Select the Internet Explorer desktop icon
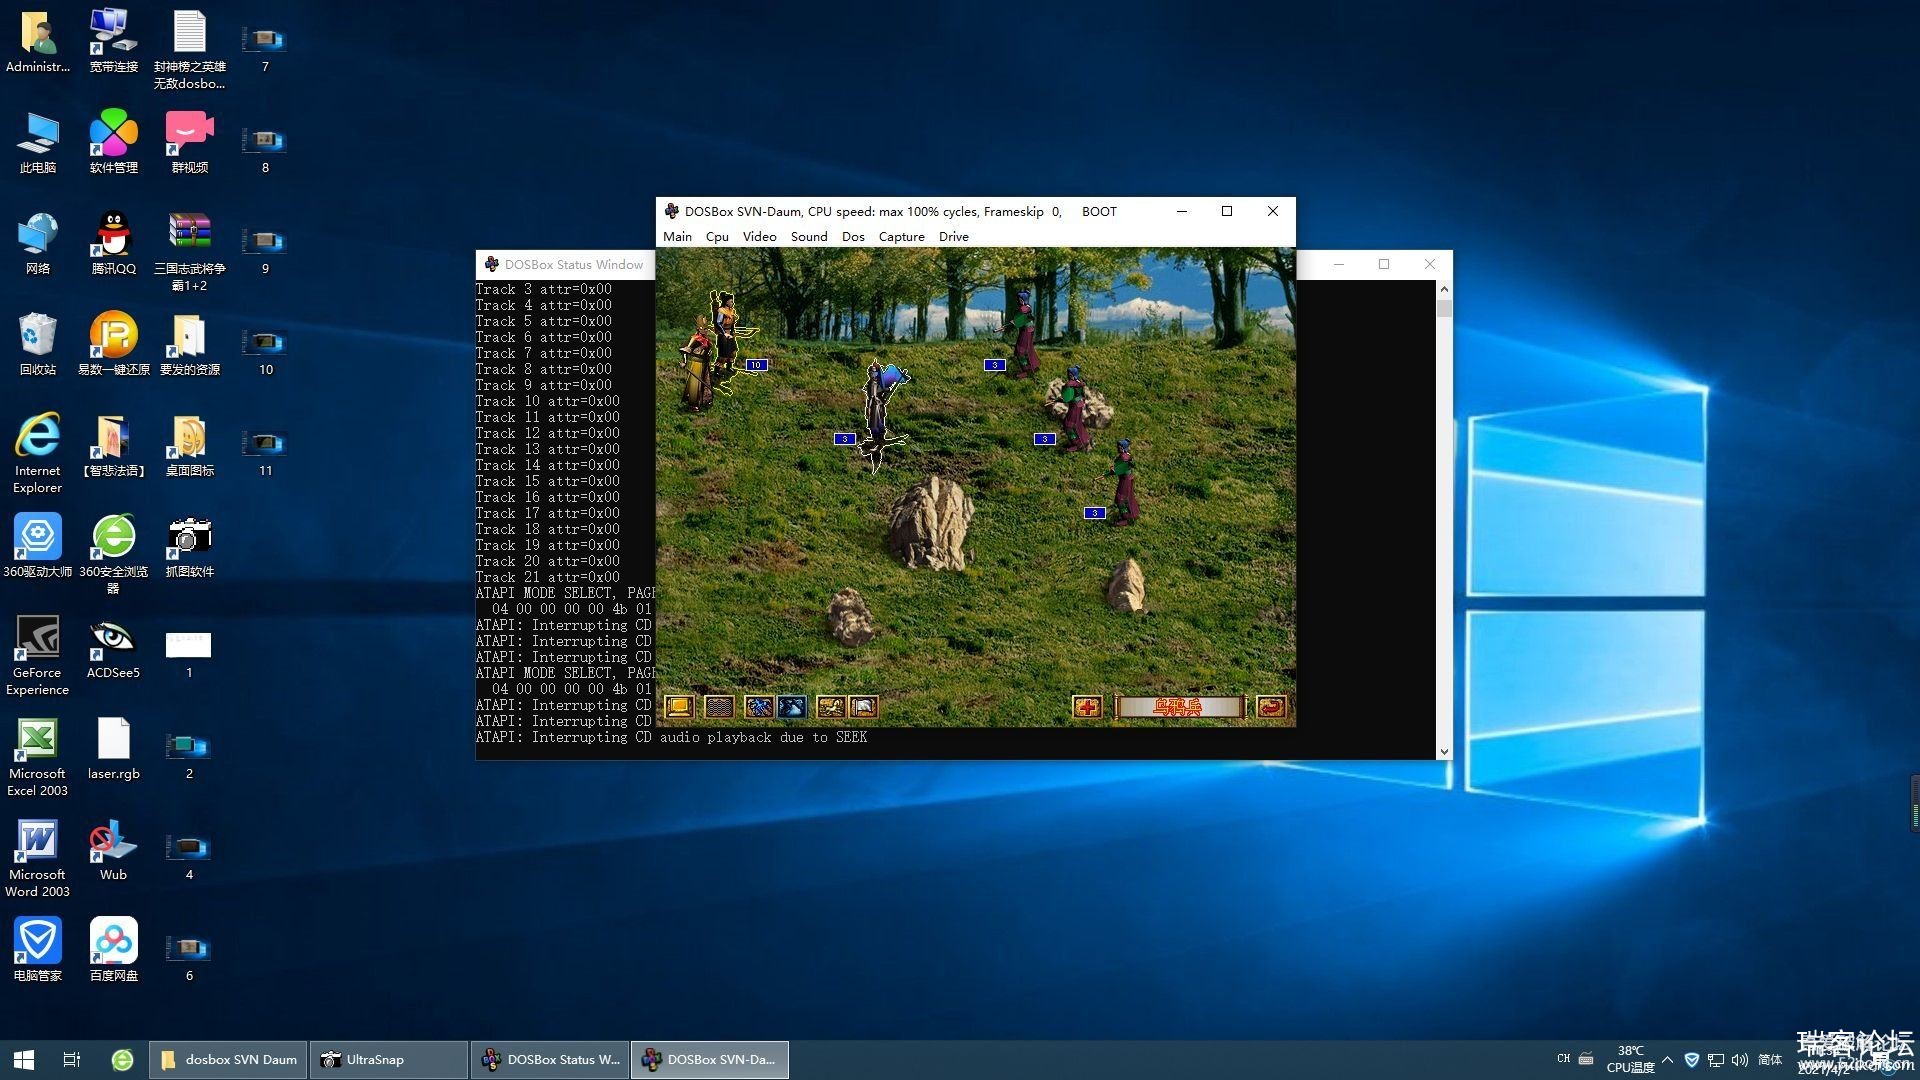Screen dimensions: 1920x1080 [x=38, y=454]
